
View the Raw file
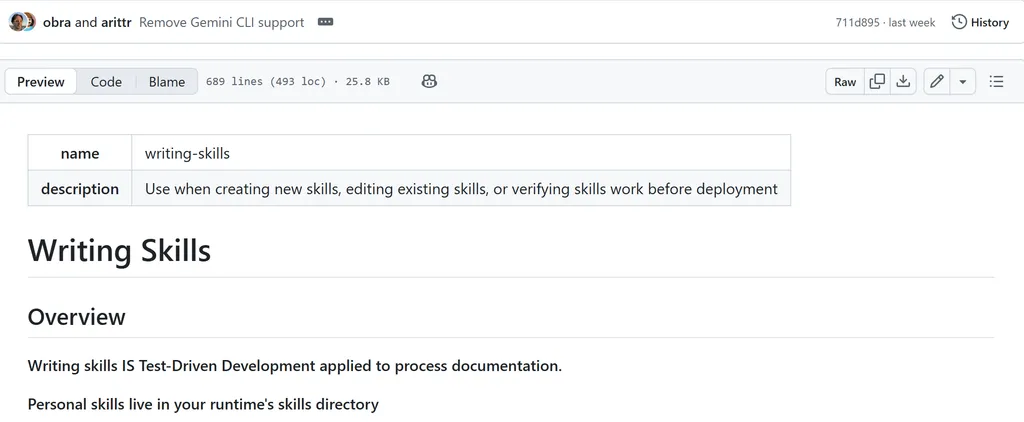(845, 82)
